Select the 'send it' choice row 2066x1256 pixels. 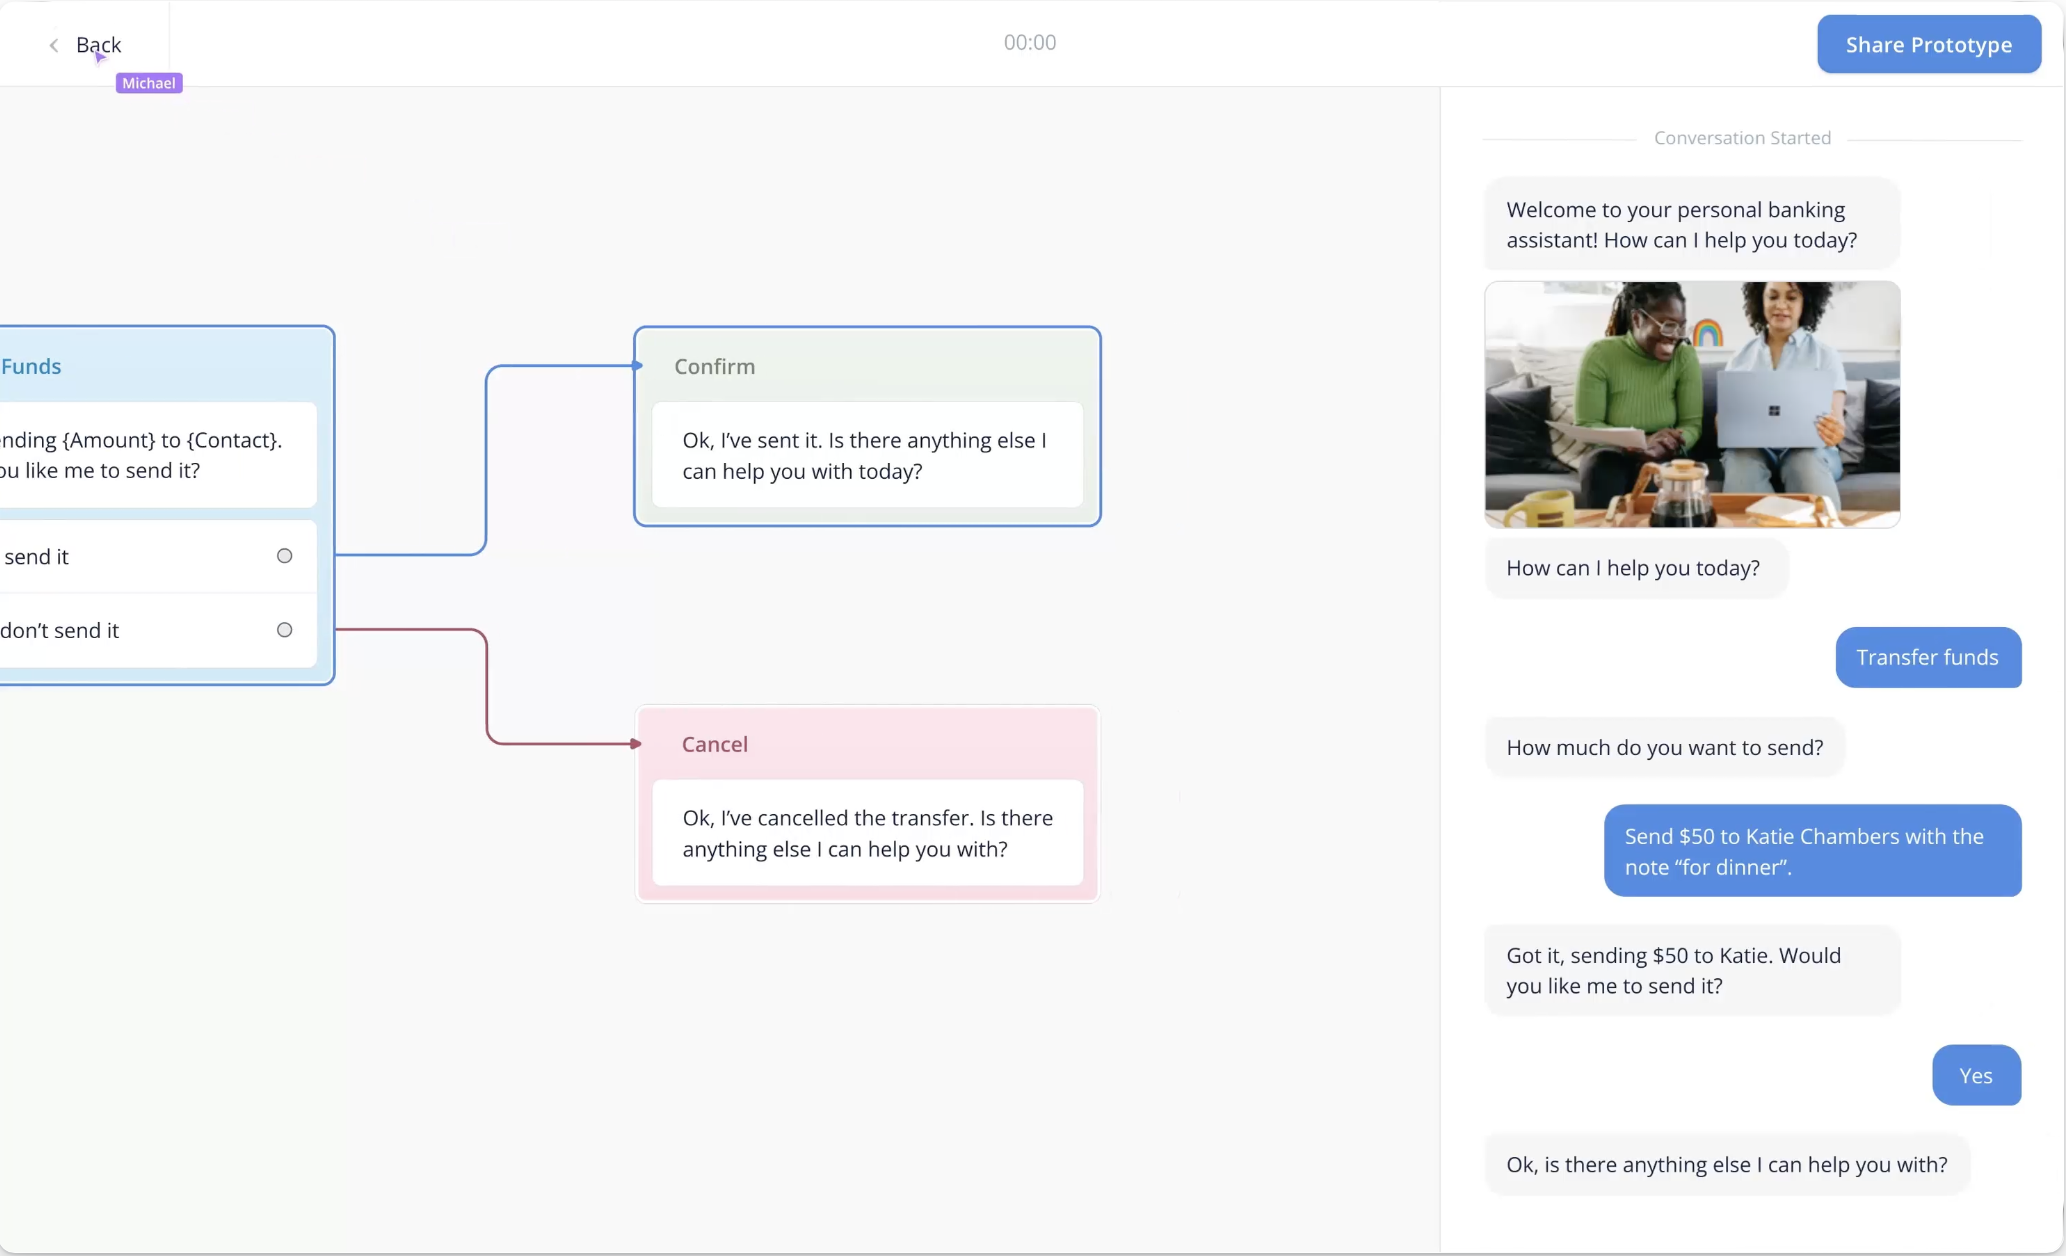[x=158, y=556]
